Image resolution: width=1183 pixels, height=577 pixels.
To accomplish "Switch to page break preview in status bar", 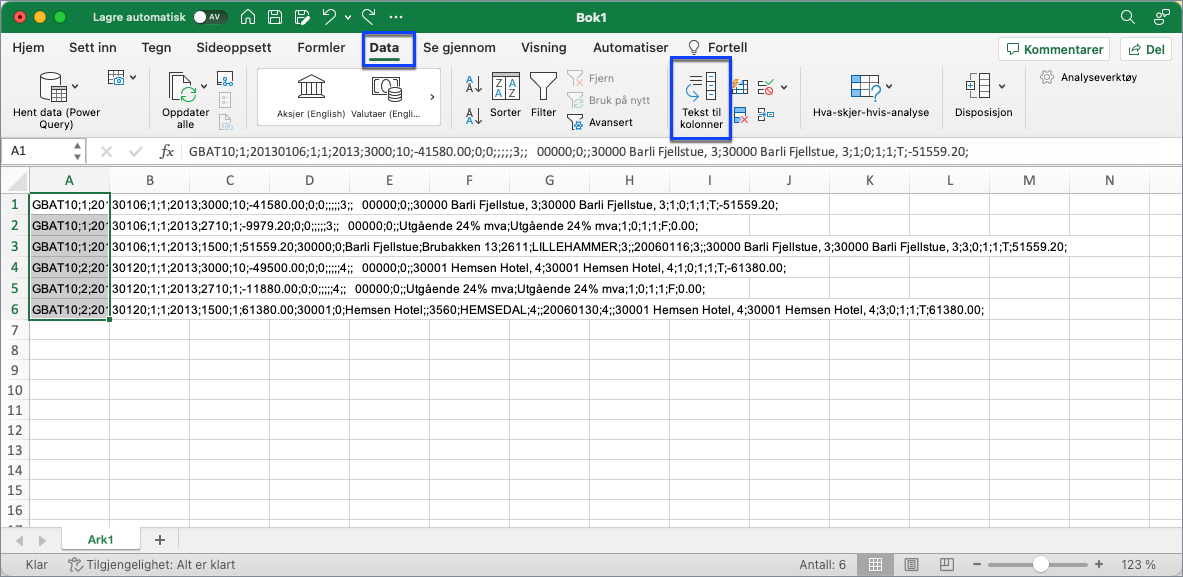I will point(948,564).
